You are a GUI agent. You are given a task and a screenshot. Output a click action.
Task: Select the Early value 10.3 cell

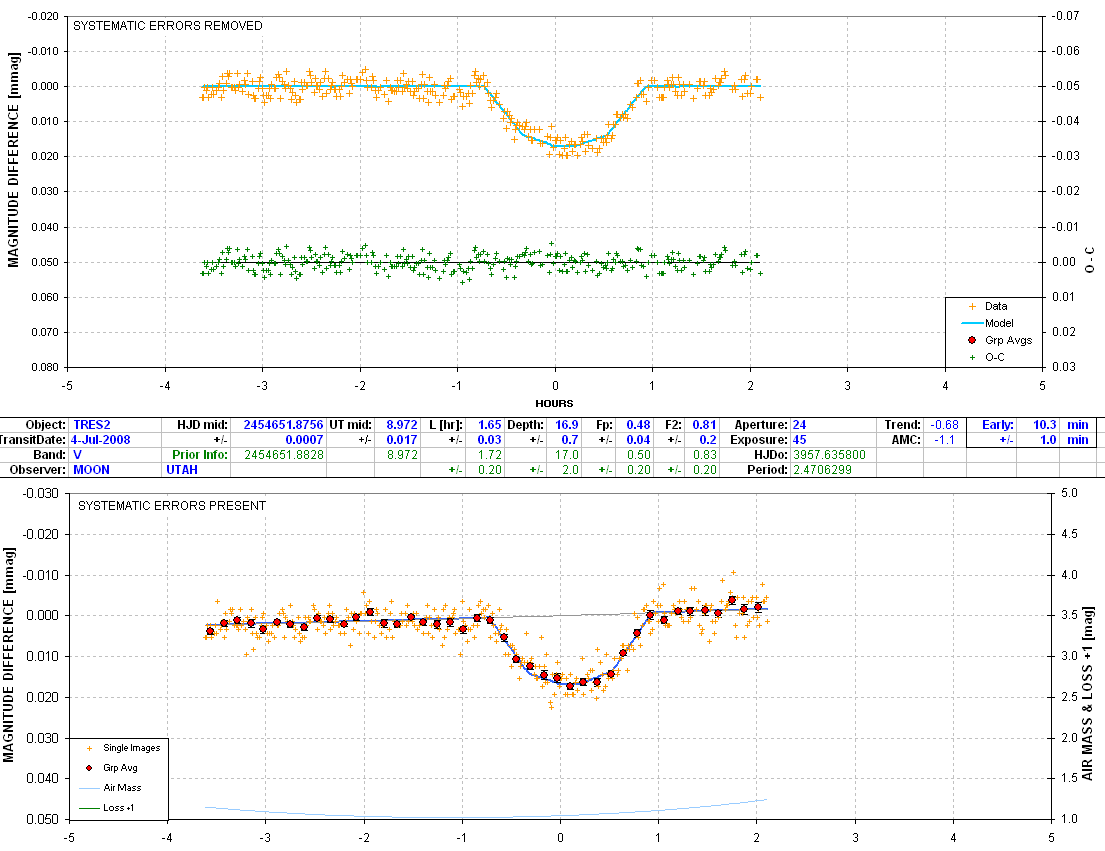click(1043, 425)
